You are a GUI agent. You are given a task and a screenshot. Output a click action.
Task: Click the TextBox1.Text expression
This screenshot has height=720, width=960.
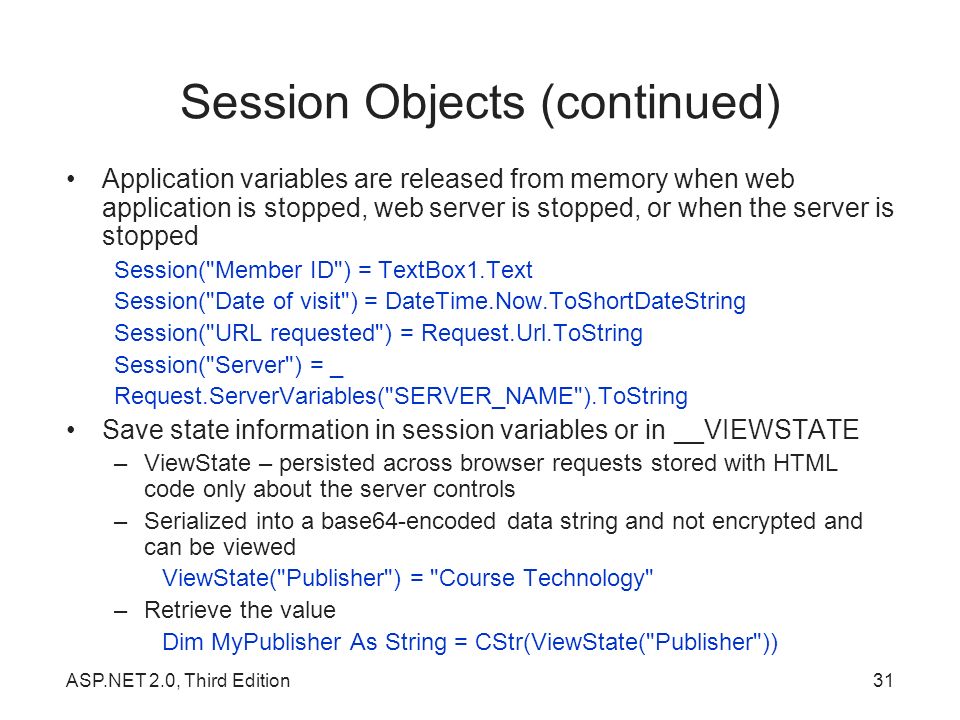click(x=456, y=270)
